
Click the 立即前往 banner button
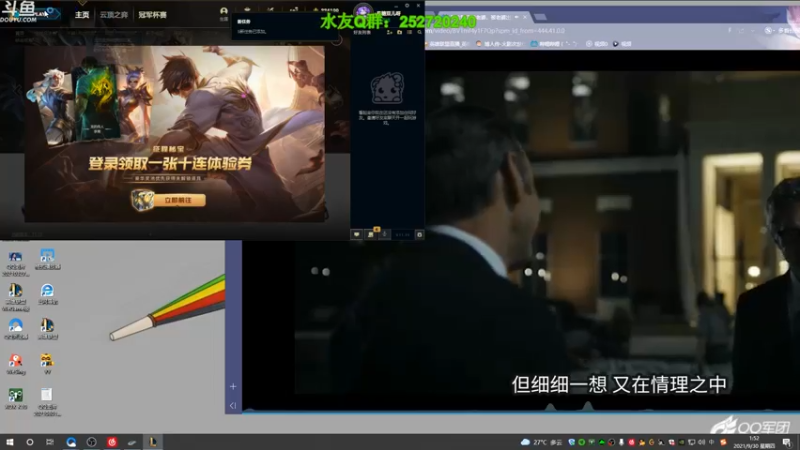(178, 200)
